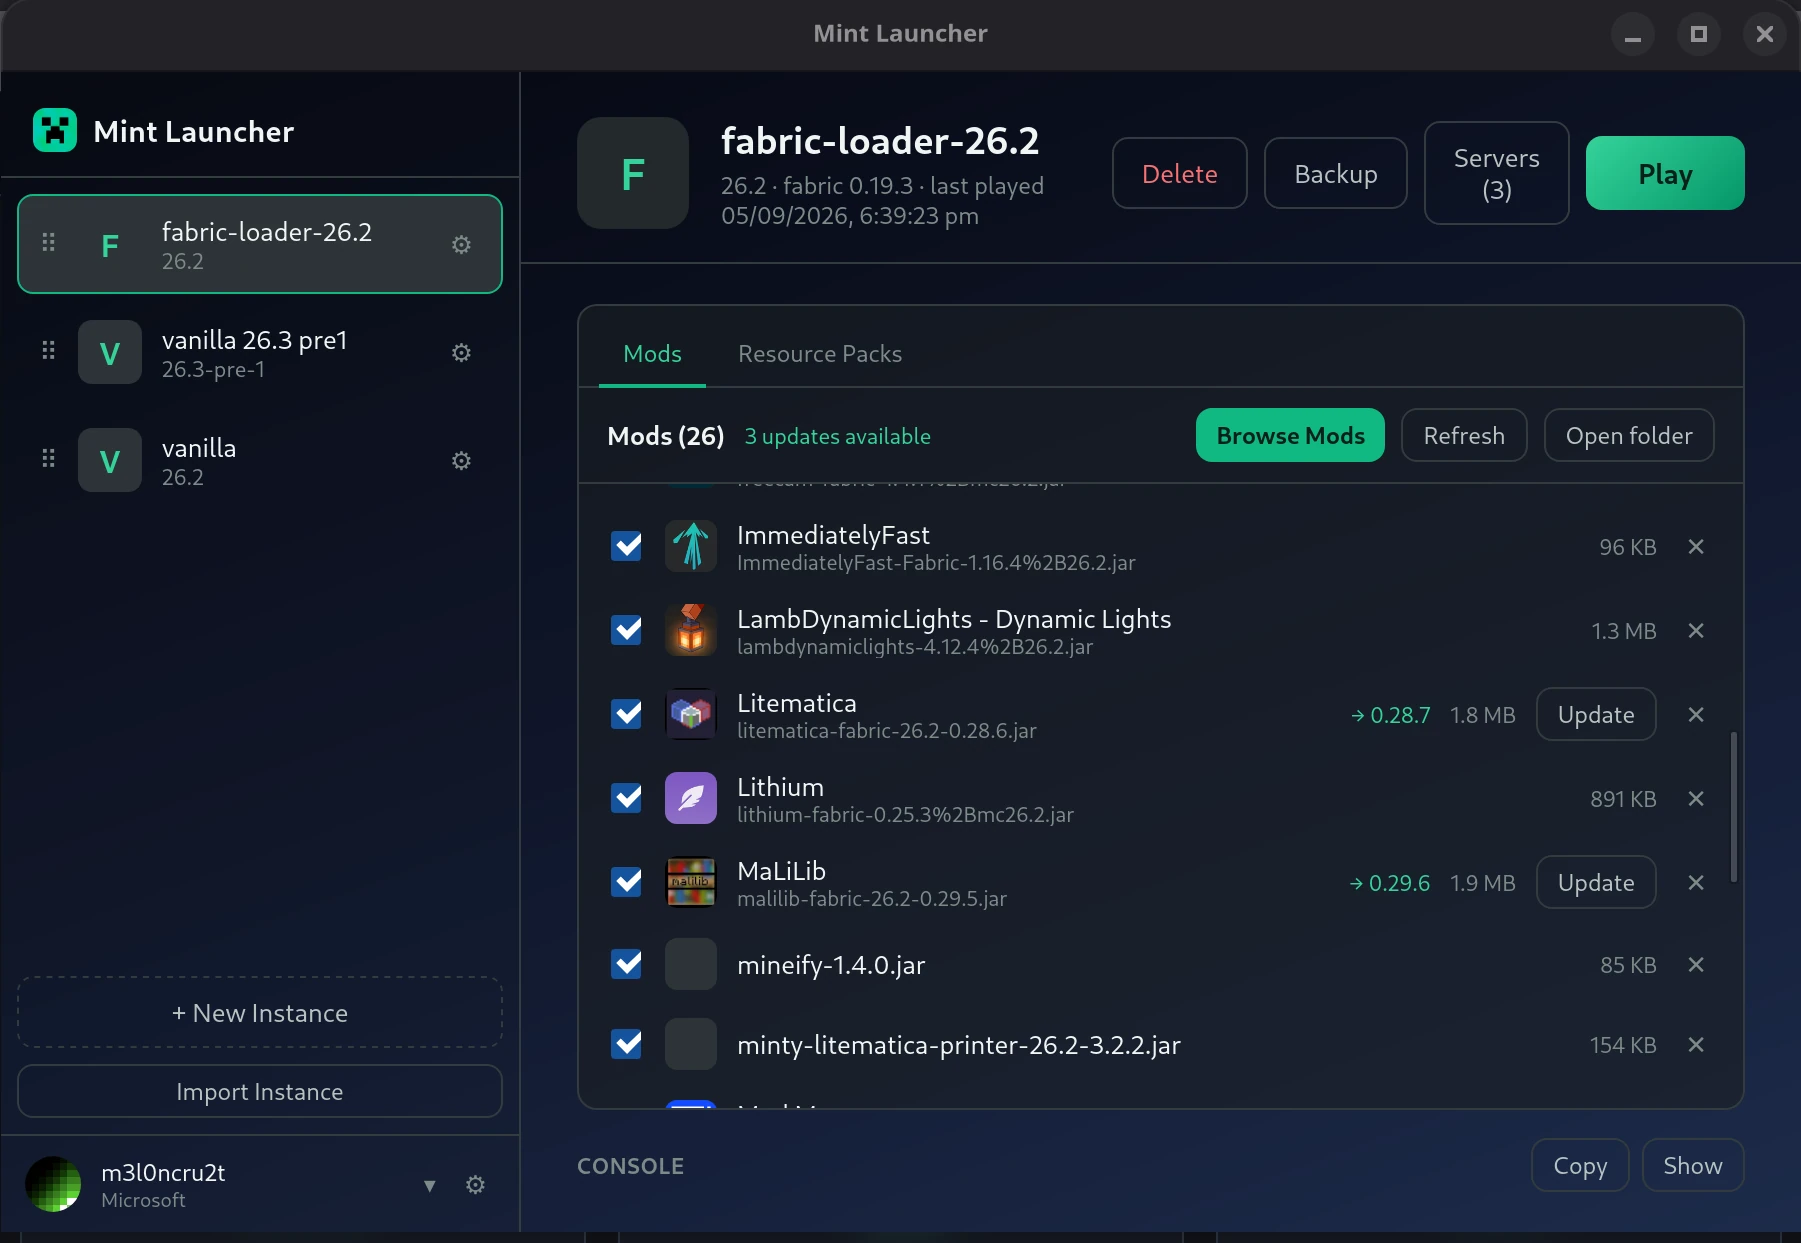
Task: Open settings gear for vanilla 26.3 pre1
Action: pyautogui.click(x=461, y=352)
